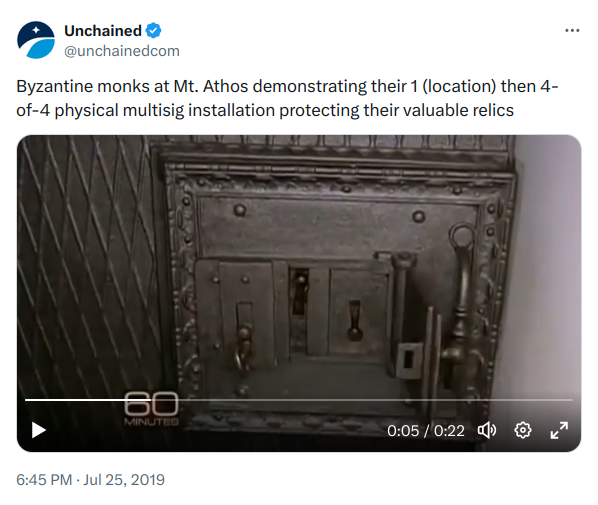Seek along the video progress bar
This screenshot has height=505, width=598.
(x=299, y=400)
